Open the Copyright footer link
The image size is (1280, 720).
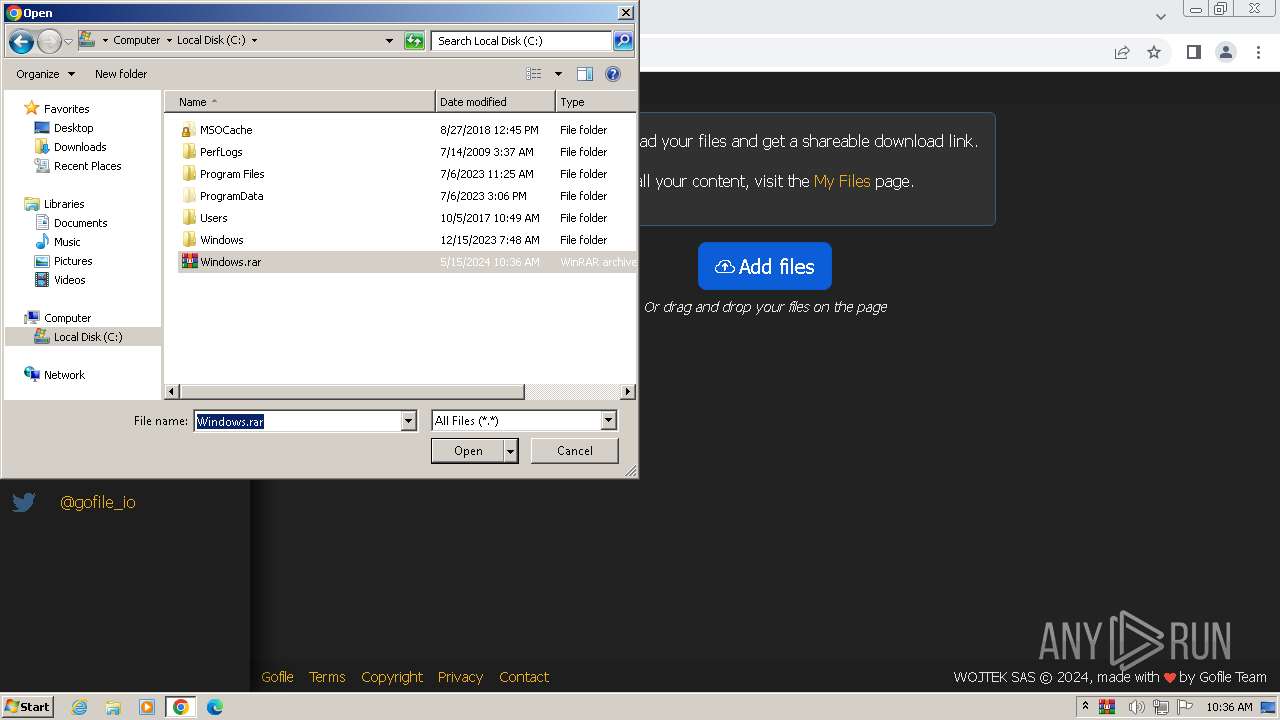(392, 677)
